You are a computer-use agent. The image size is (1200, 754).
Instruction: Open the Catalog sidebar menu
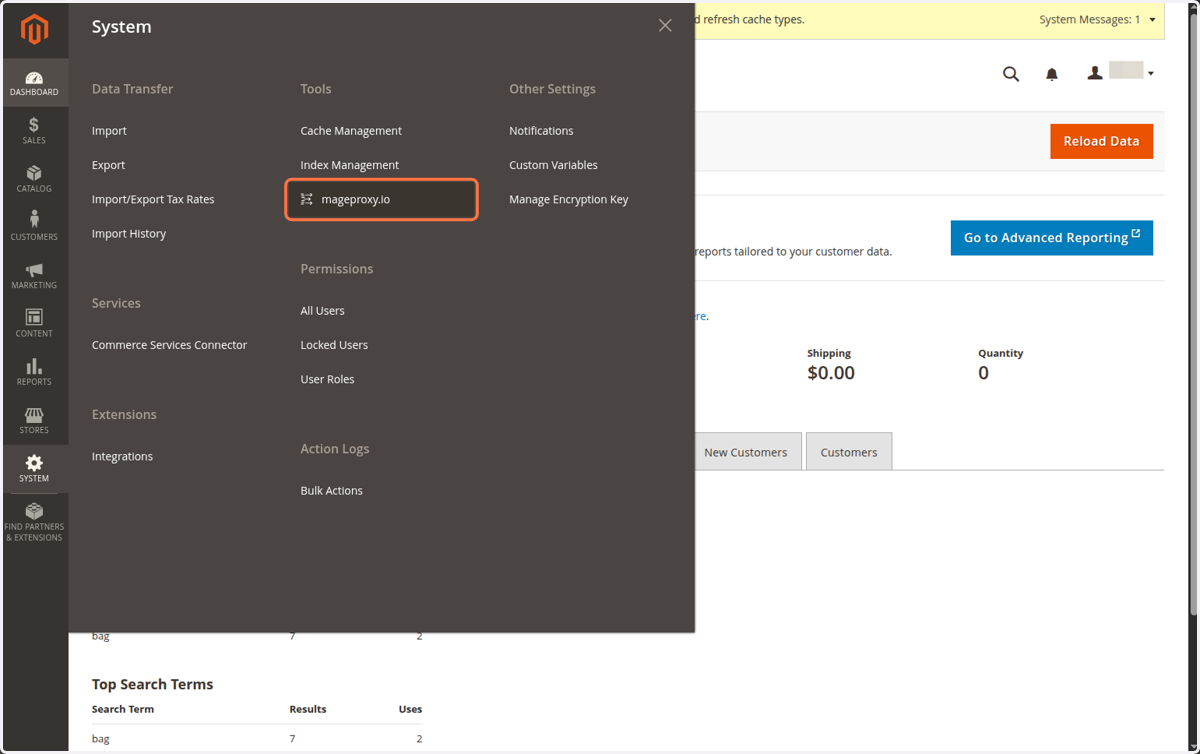click(34, 179)
